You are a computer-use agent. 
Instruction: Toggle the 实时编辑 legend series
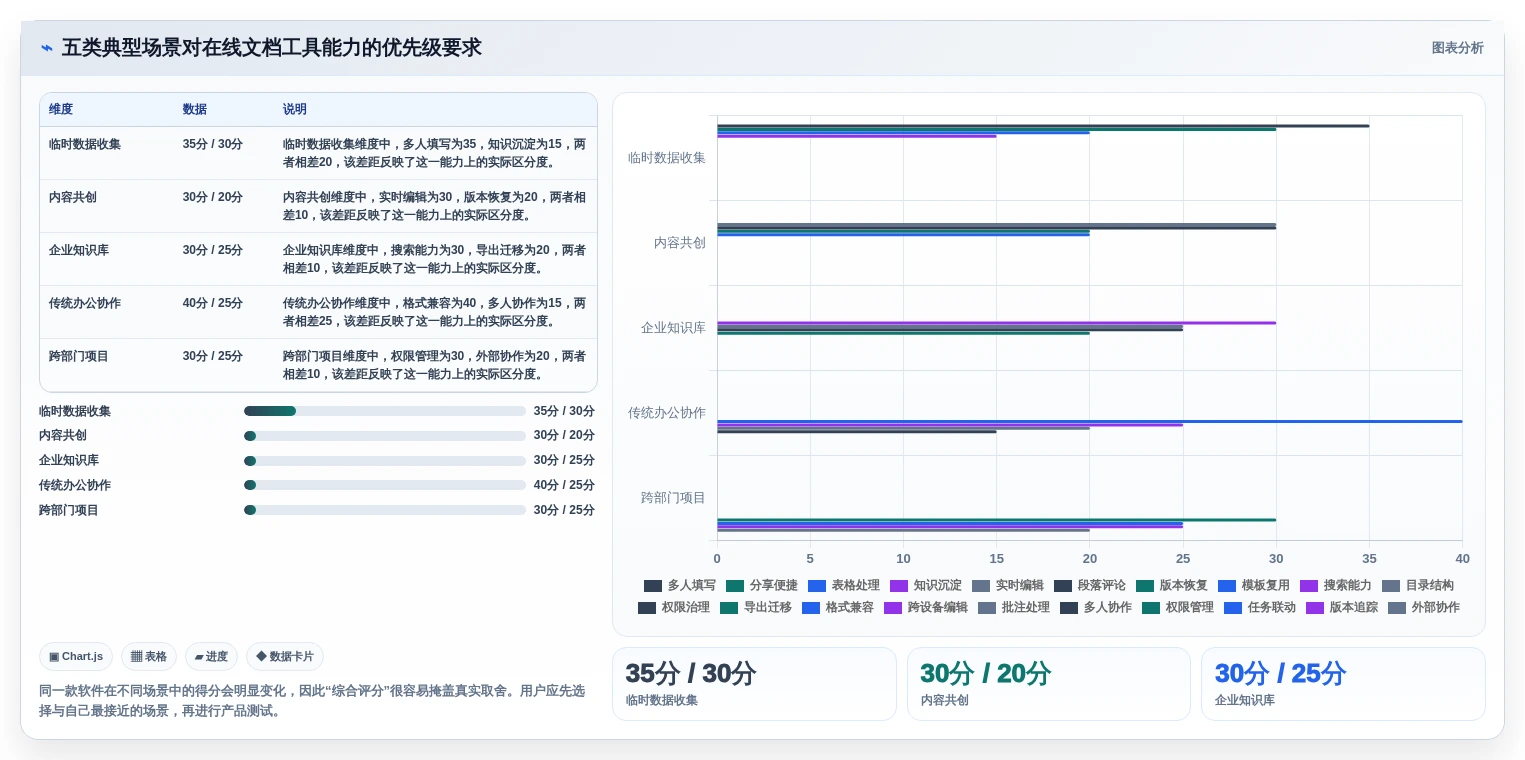[1007, 585]
